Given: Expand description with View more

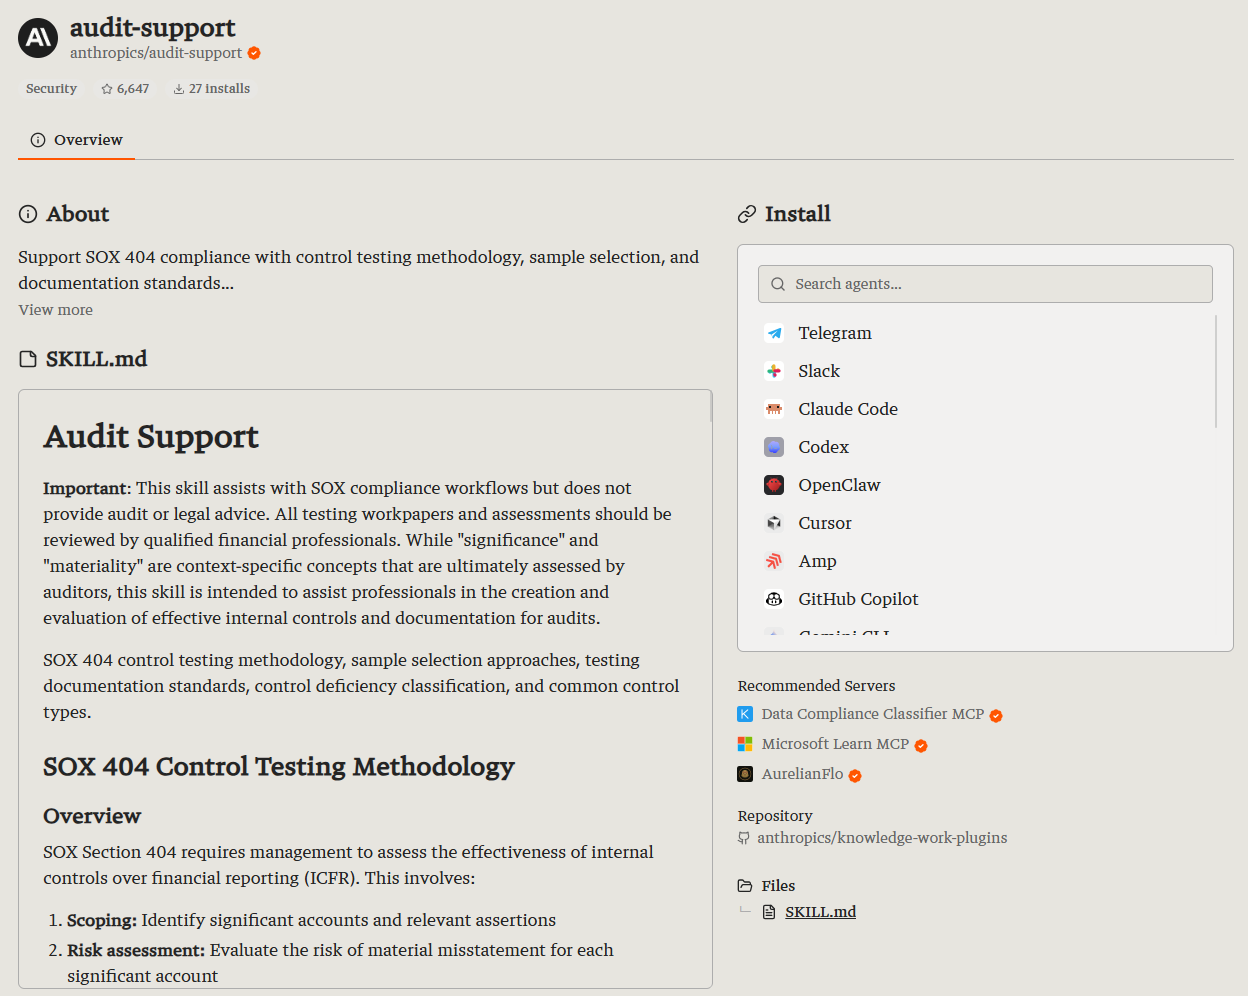Looking at the screenshot, I should point(55,310).
